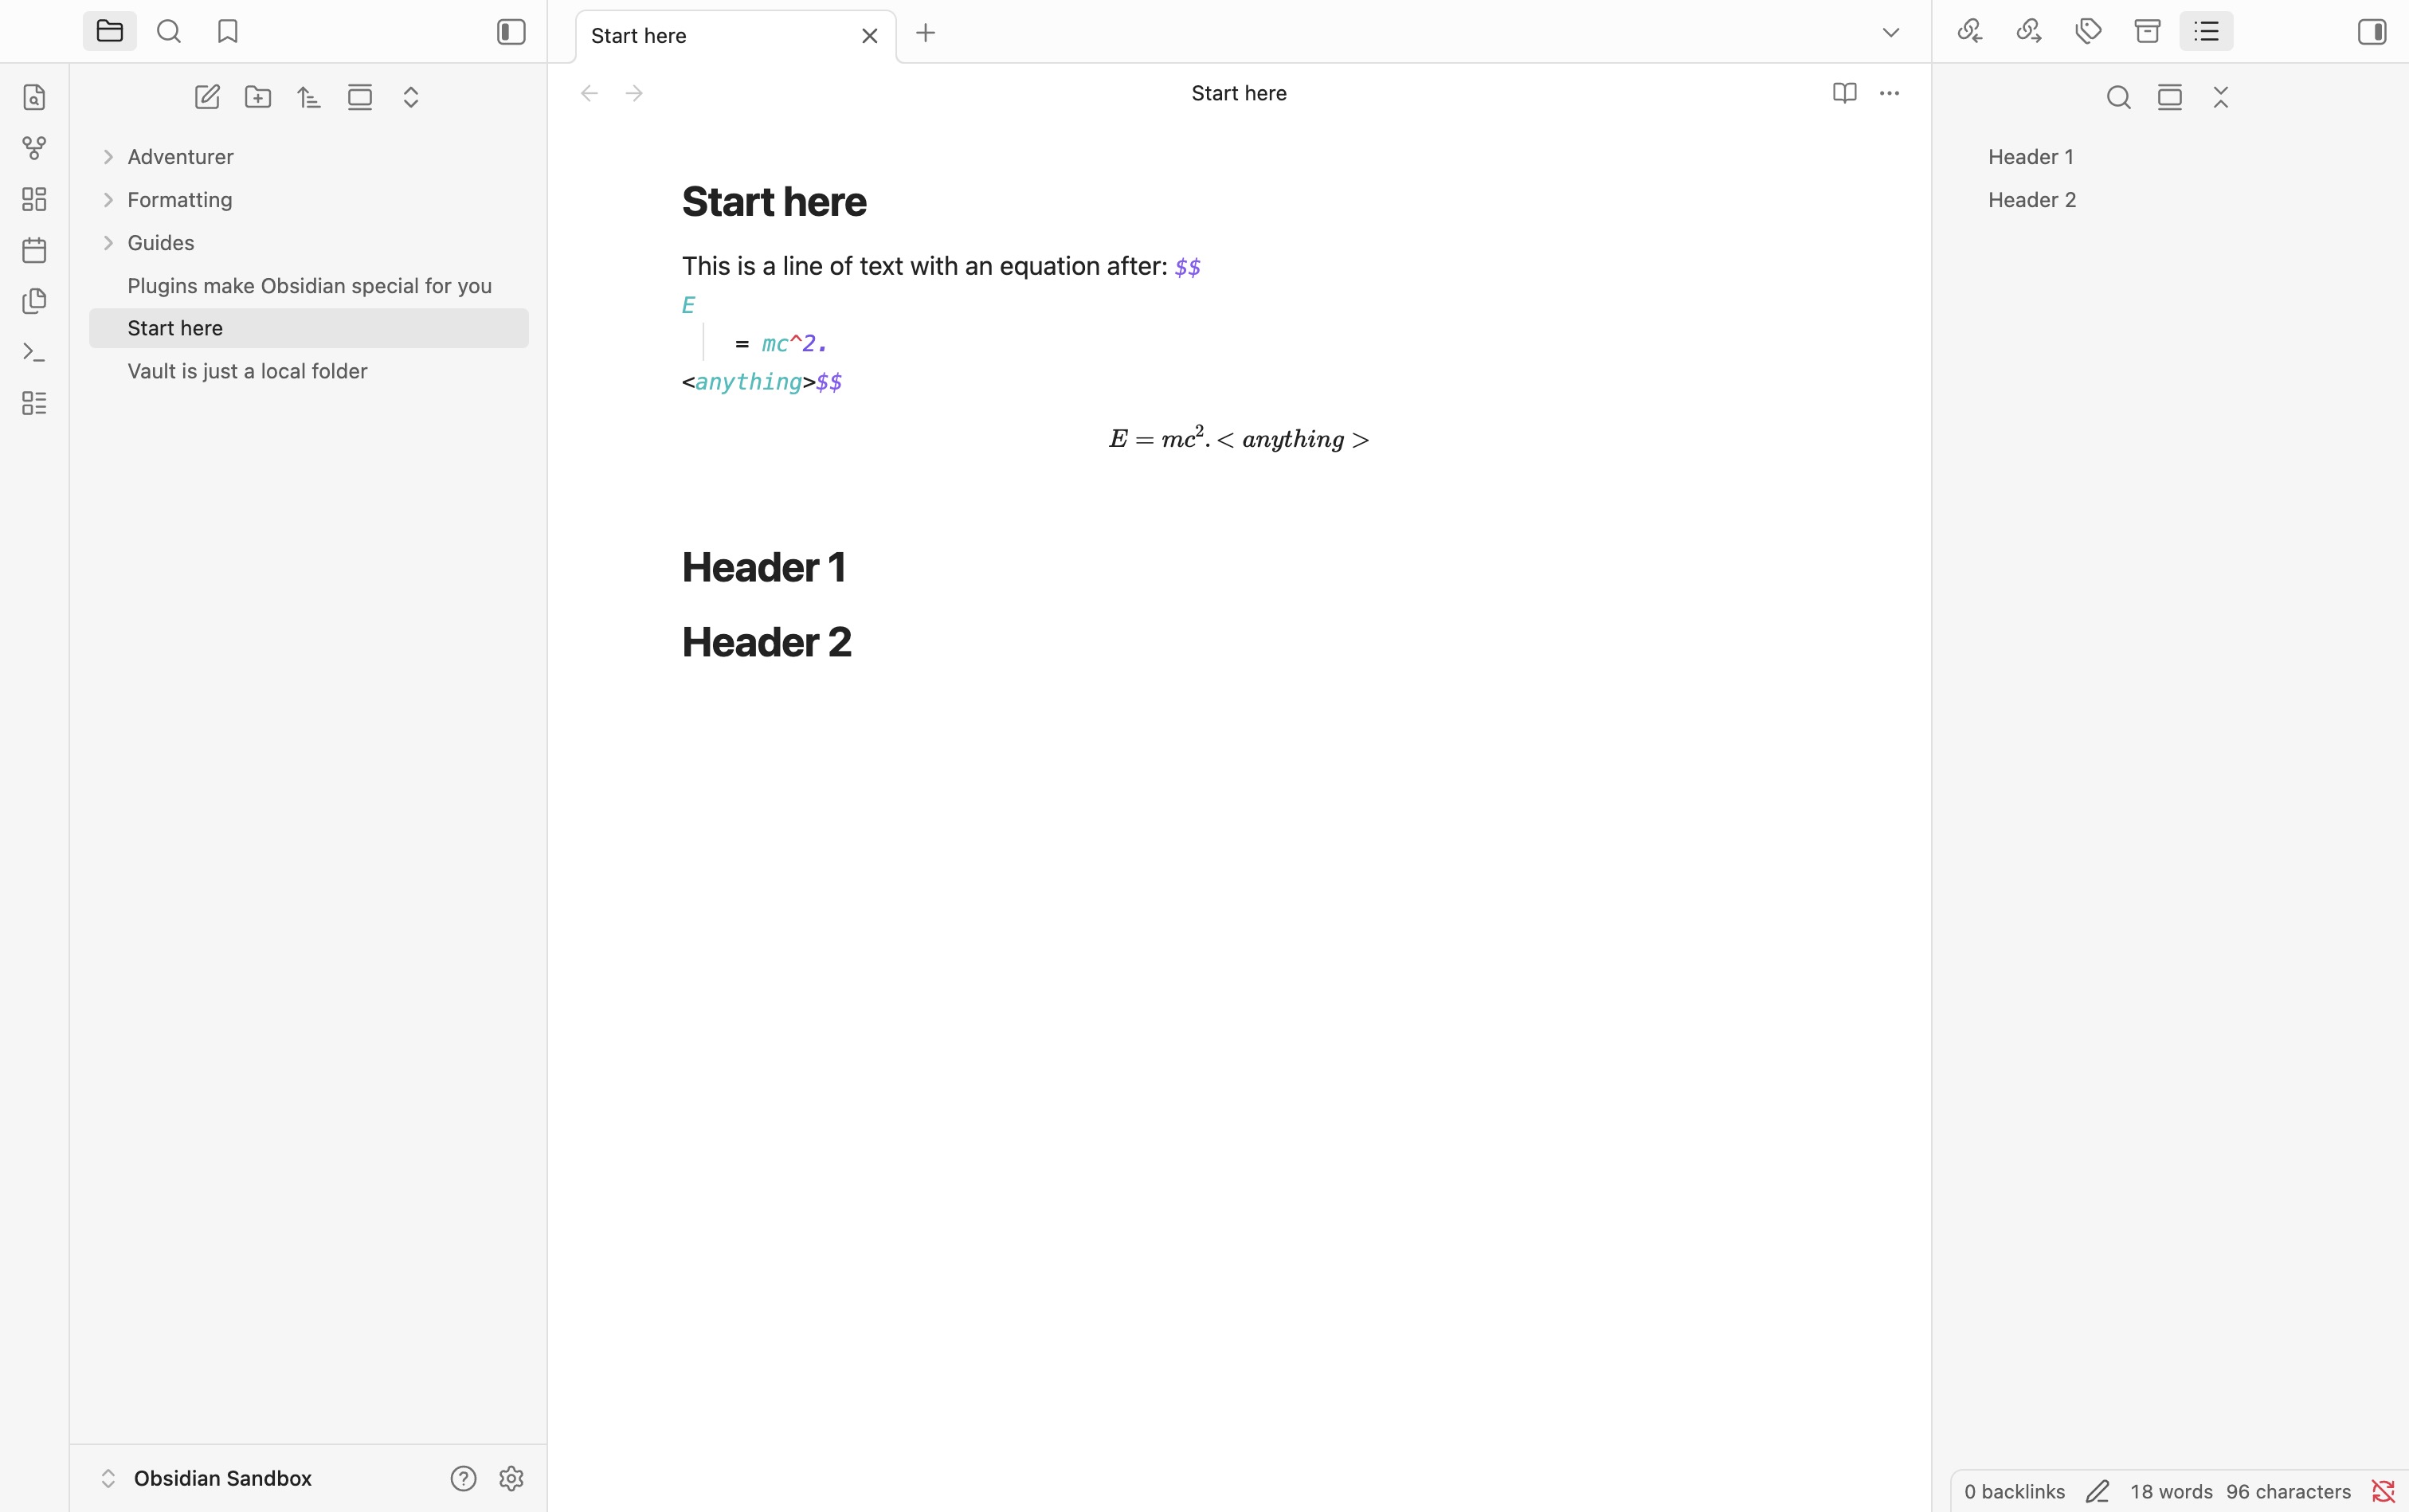The image size is (2409, 1512).
Task: Open the tab list dropdown arrow
Action: point(1890,33)
